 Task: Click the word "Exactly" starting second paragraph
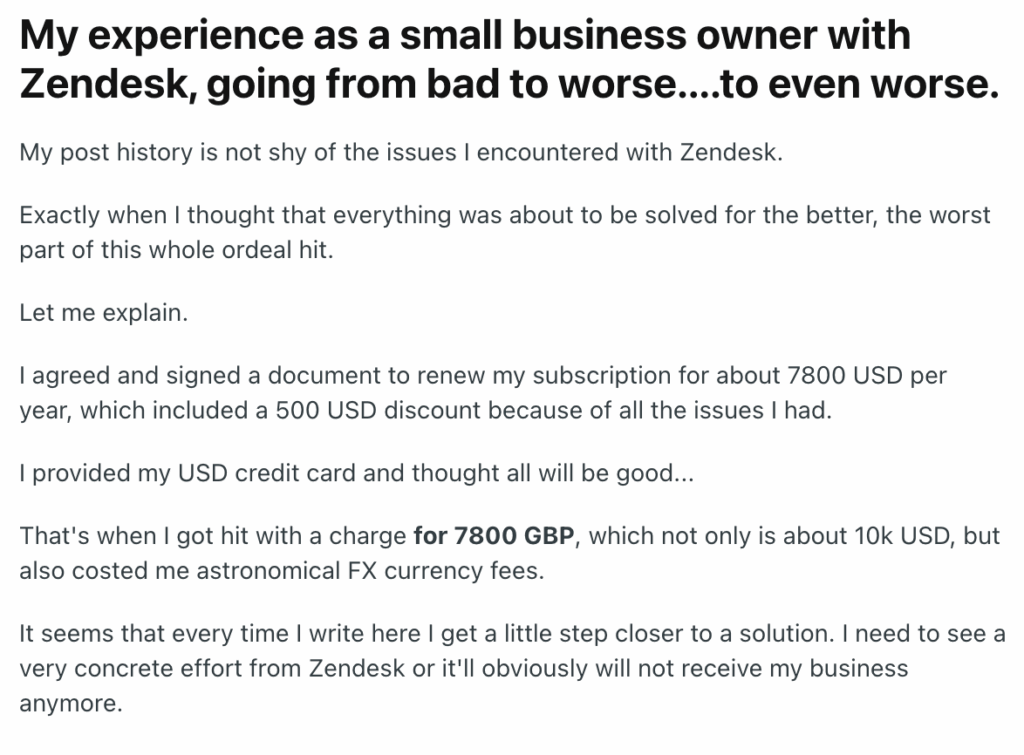point(64,215)
